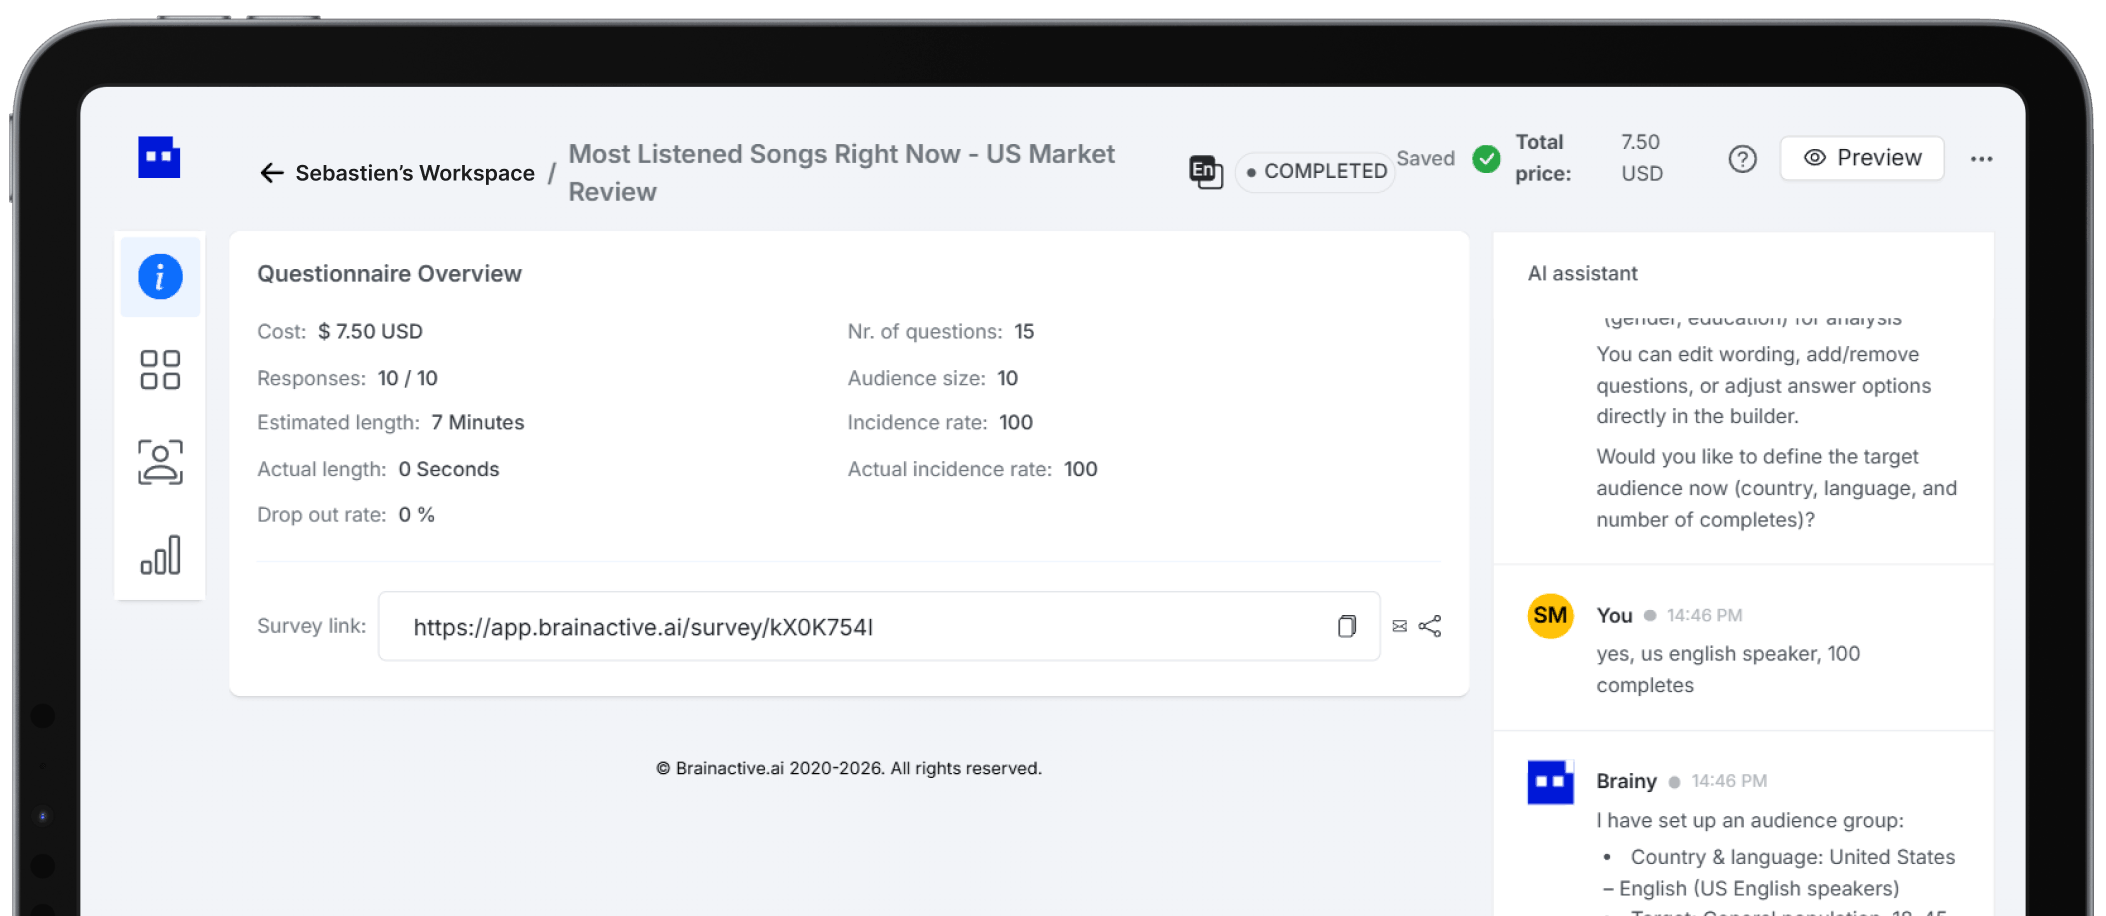The height and width of the screenshot is (916, 2106).
Task: Open the questionnaire builder grid icon
Action: pos(160,369)
